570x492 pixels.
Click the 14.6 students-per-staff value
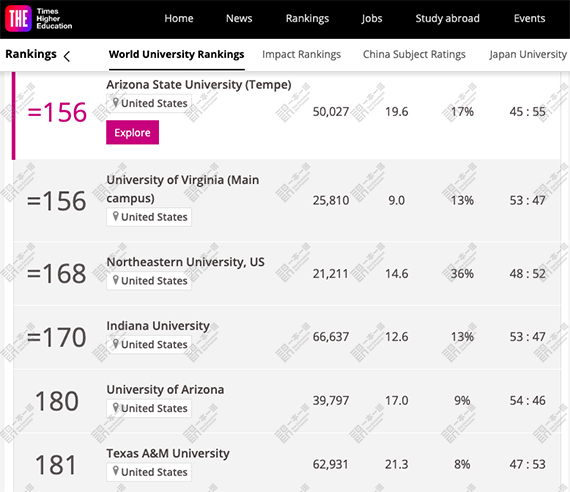coord(397,273)
